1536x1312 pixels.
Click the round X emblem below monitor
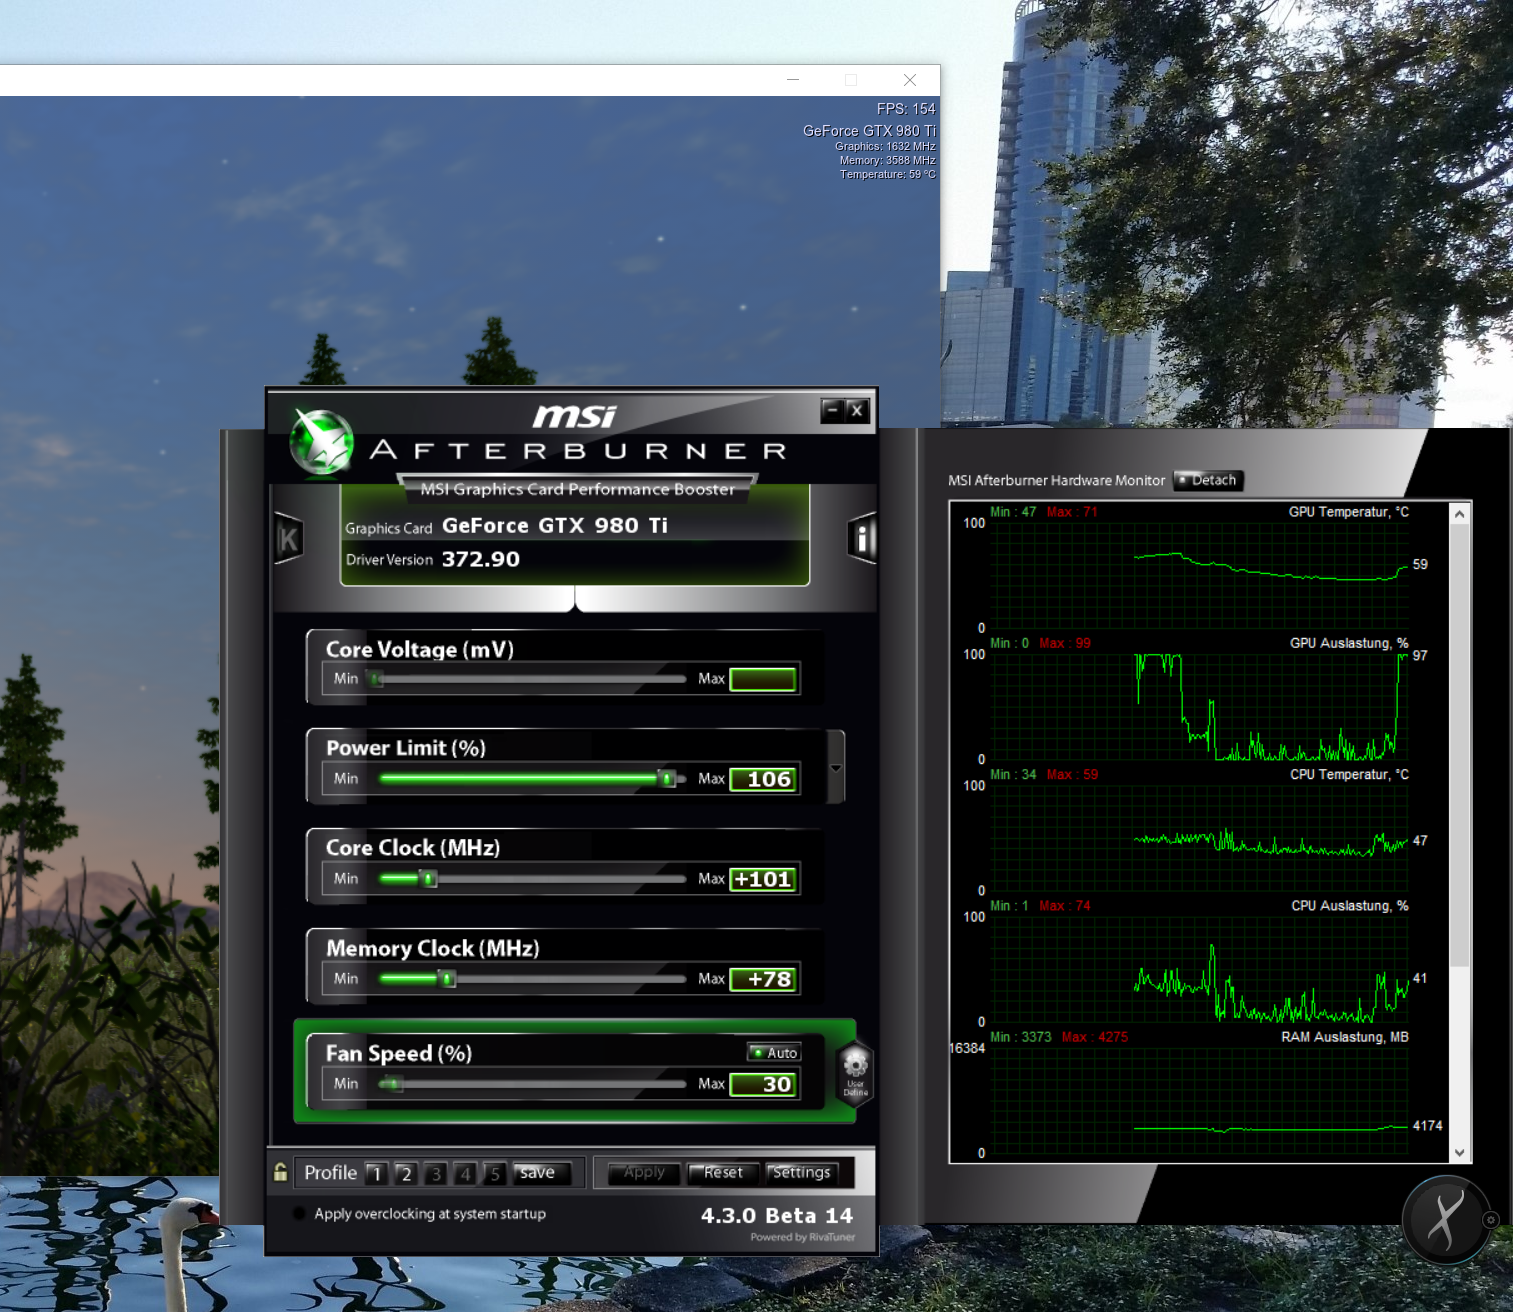pos(1445,1220)
